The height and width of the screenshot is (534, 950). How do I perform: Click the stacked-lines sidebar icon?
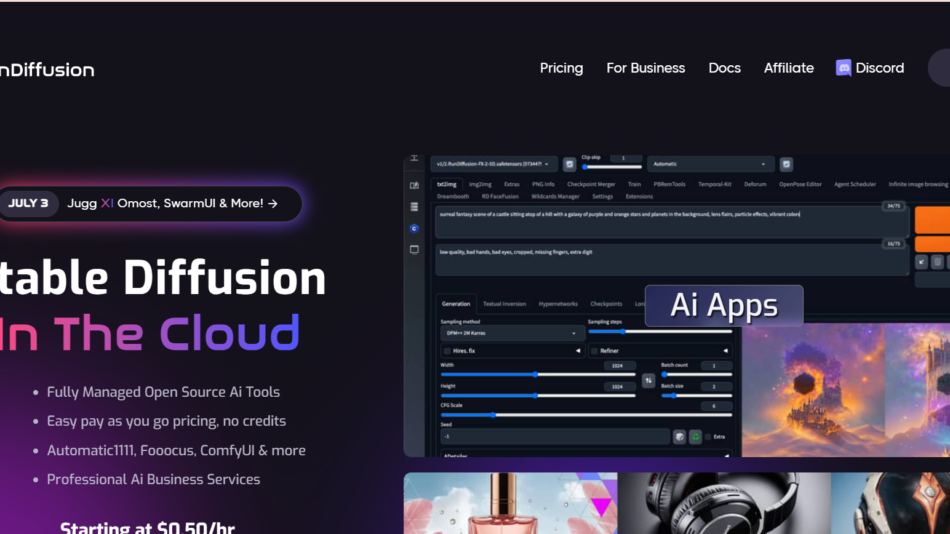point(414,207)
